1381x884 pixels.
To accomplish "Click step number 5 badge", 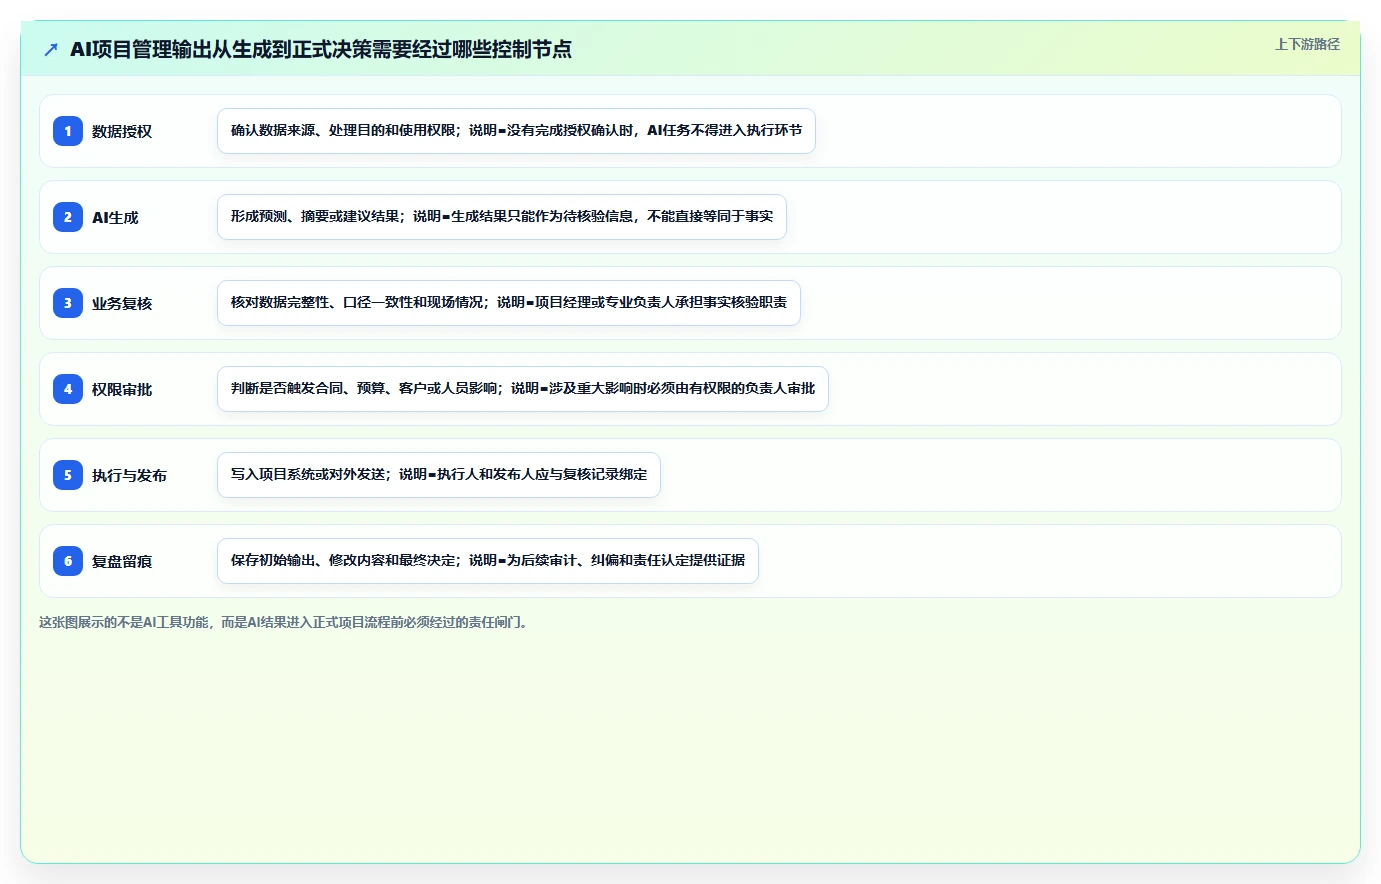I will [68, 475].
